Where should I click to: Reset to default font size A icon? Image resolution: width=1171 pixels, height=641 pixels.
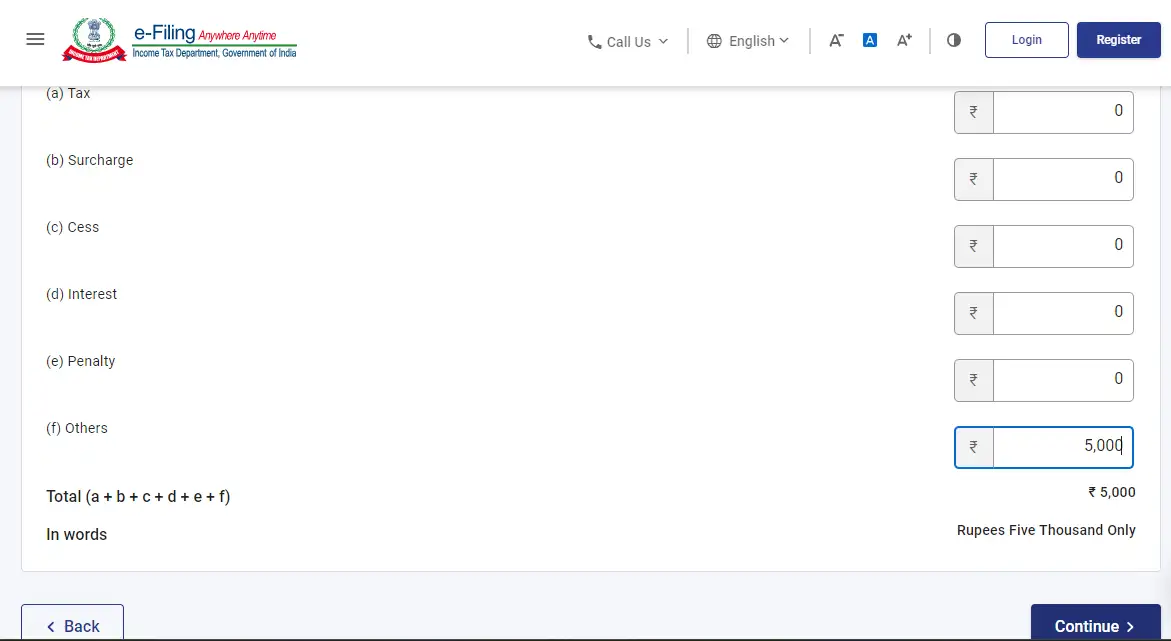click(x=870, y=41)
